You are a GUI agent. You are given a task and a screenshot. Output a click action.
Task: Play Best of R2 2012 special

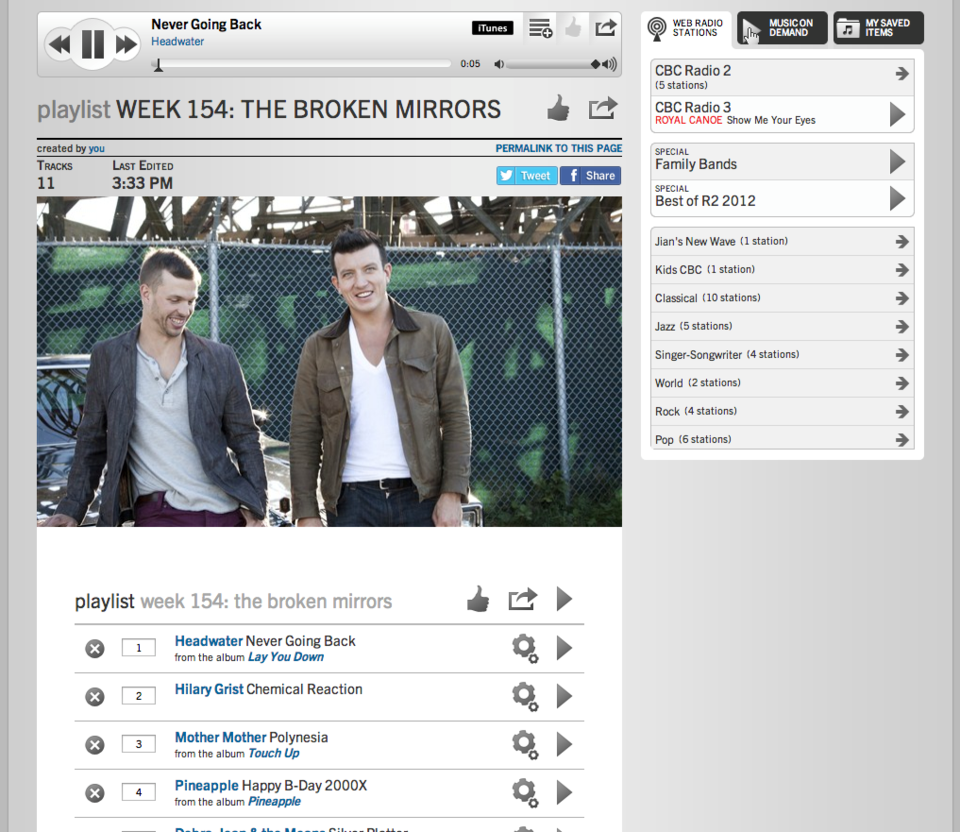[897, 198]
